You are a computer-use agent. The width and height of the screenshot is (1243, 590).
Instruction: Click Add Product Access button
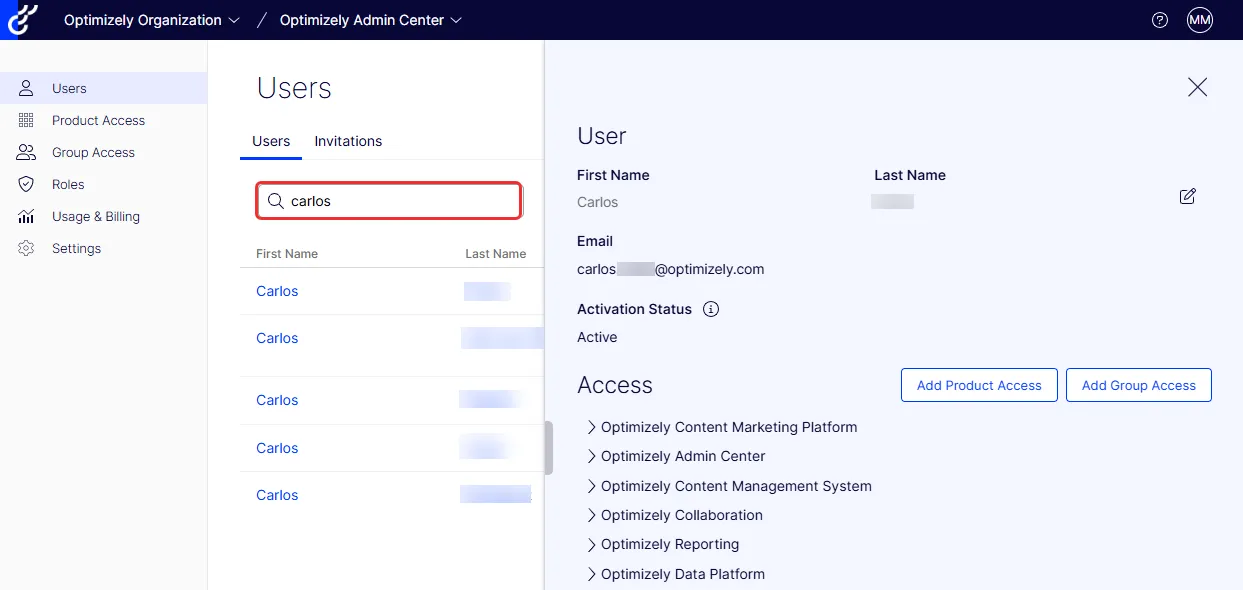click(979, 385)
